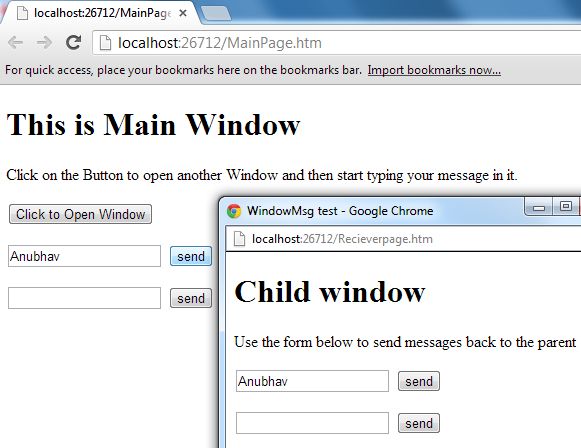Click the bookmarks bar hint text
Image resolution: width=581 pixels, height=448 pixels.
pos(183,70)
